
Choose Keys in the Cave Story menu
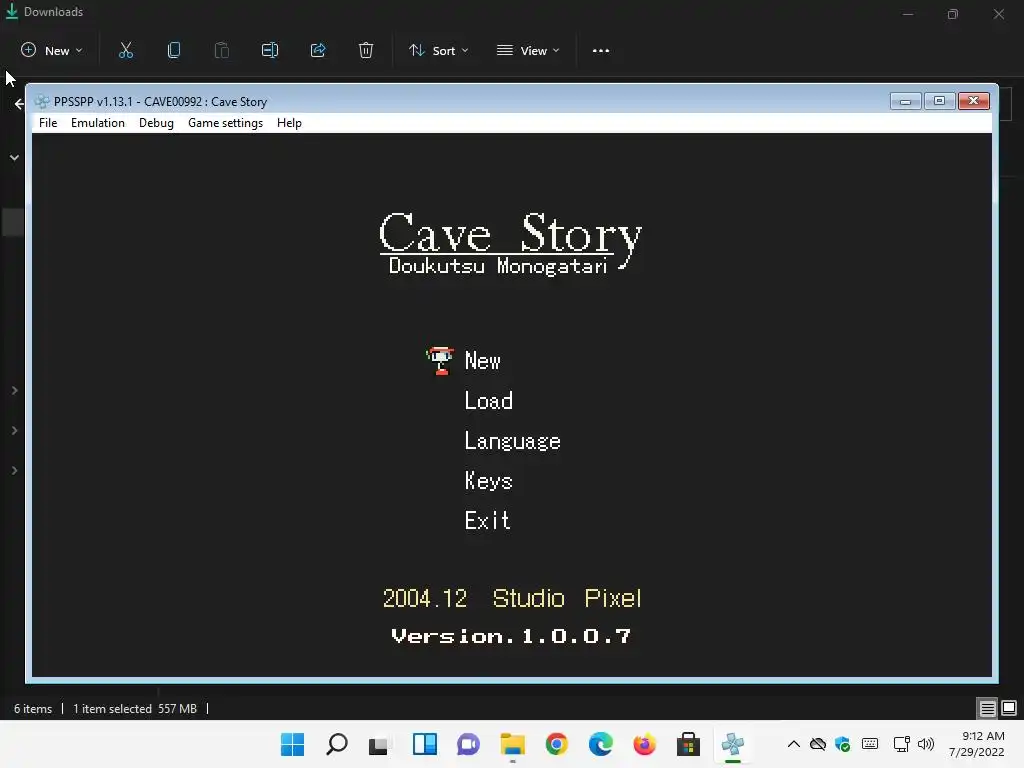(488, 481)
